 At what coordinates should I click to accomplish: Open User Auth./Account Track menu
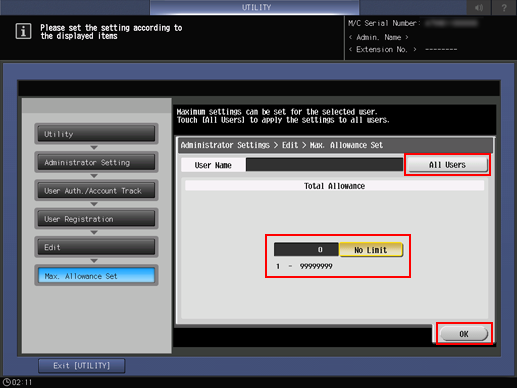(x=96, y=191)
